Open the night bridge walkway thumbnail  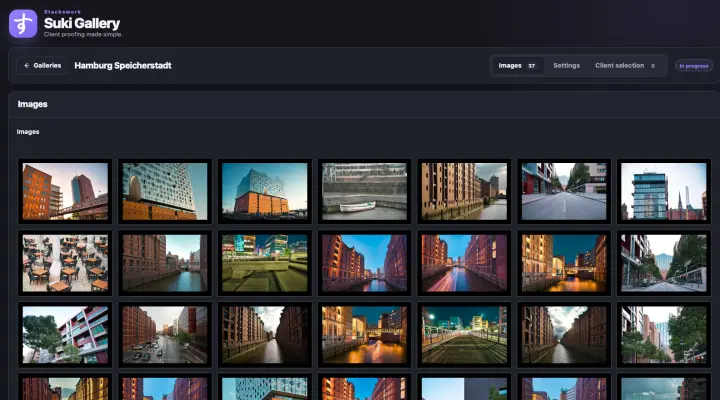[464, 335]
